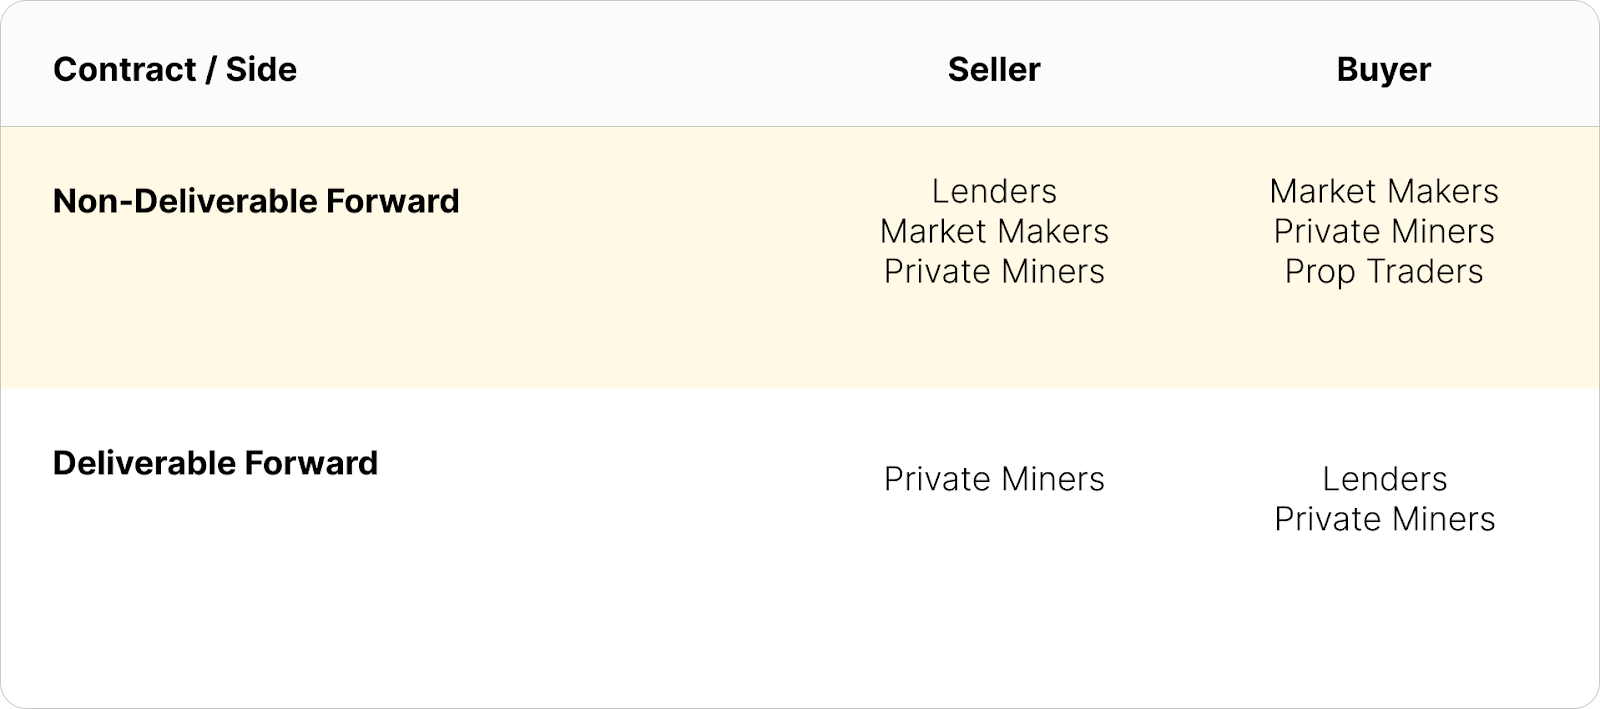Screen dimensions: 1600x709
Task: Click the word "Prop" in the Buyer column
Action: (x=1319, y=271)
